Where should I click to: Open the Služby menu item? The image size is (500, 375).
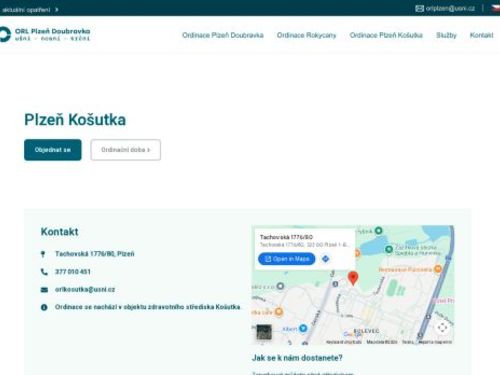click(x=446, y=35)
